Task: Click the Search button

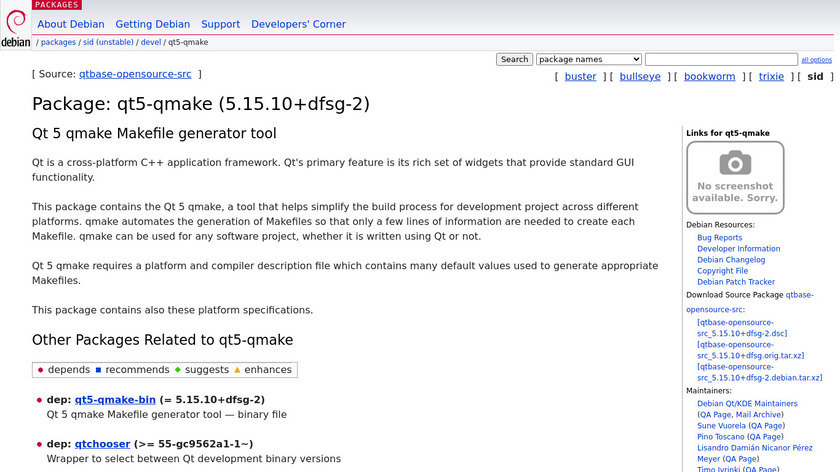Action: (514, 59)
